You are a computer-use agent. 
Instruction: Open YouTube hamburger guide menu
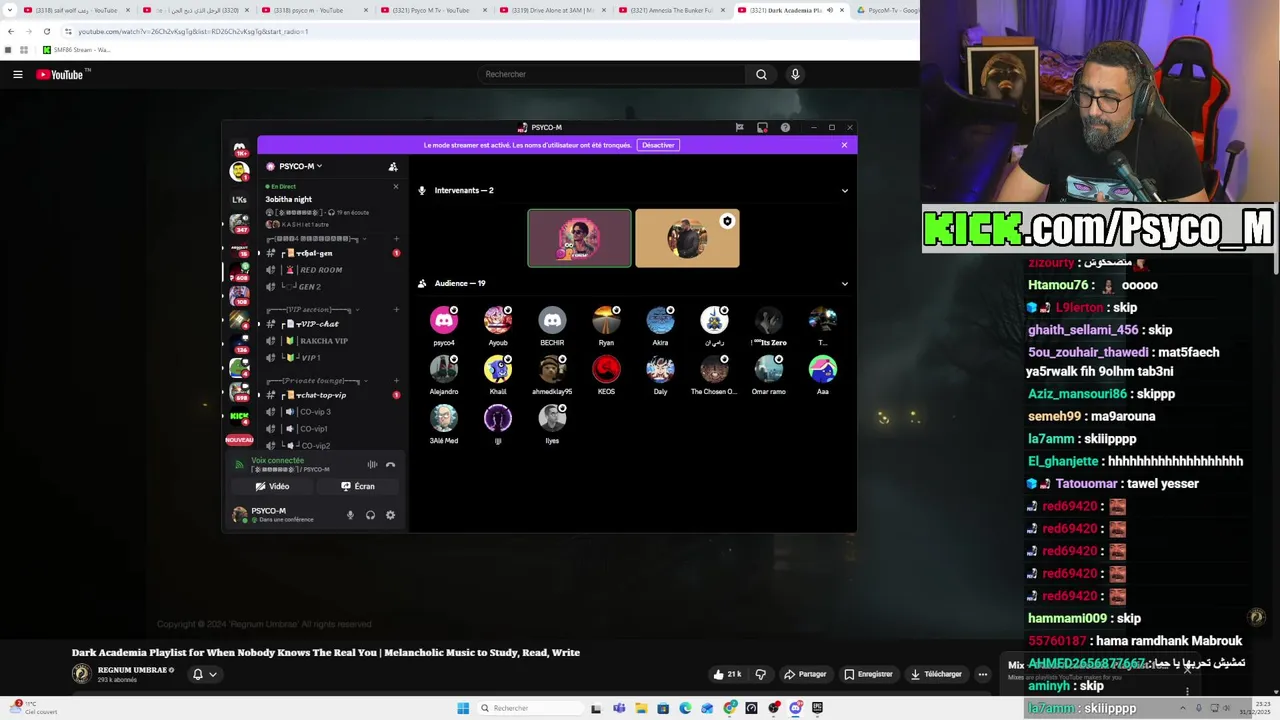click(17, 74)
